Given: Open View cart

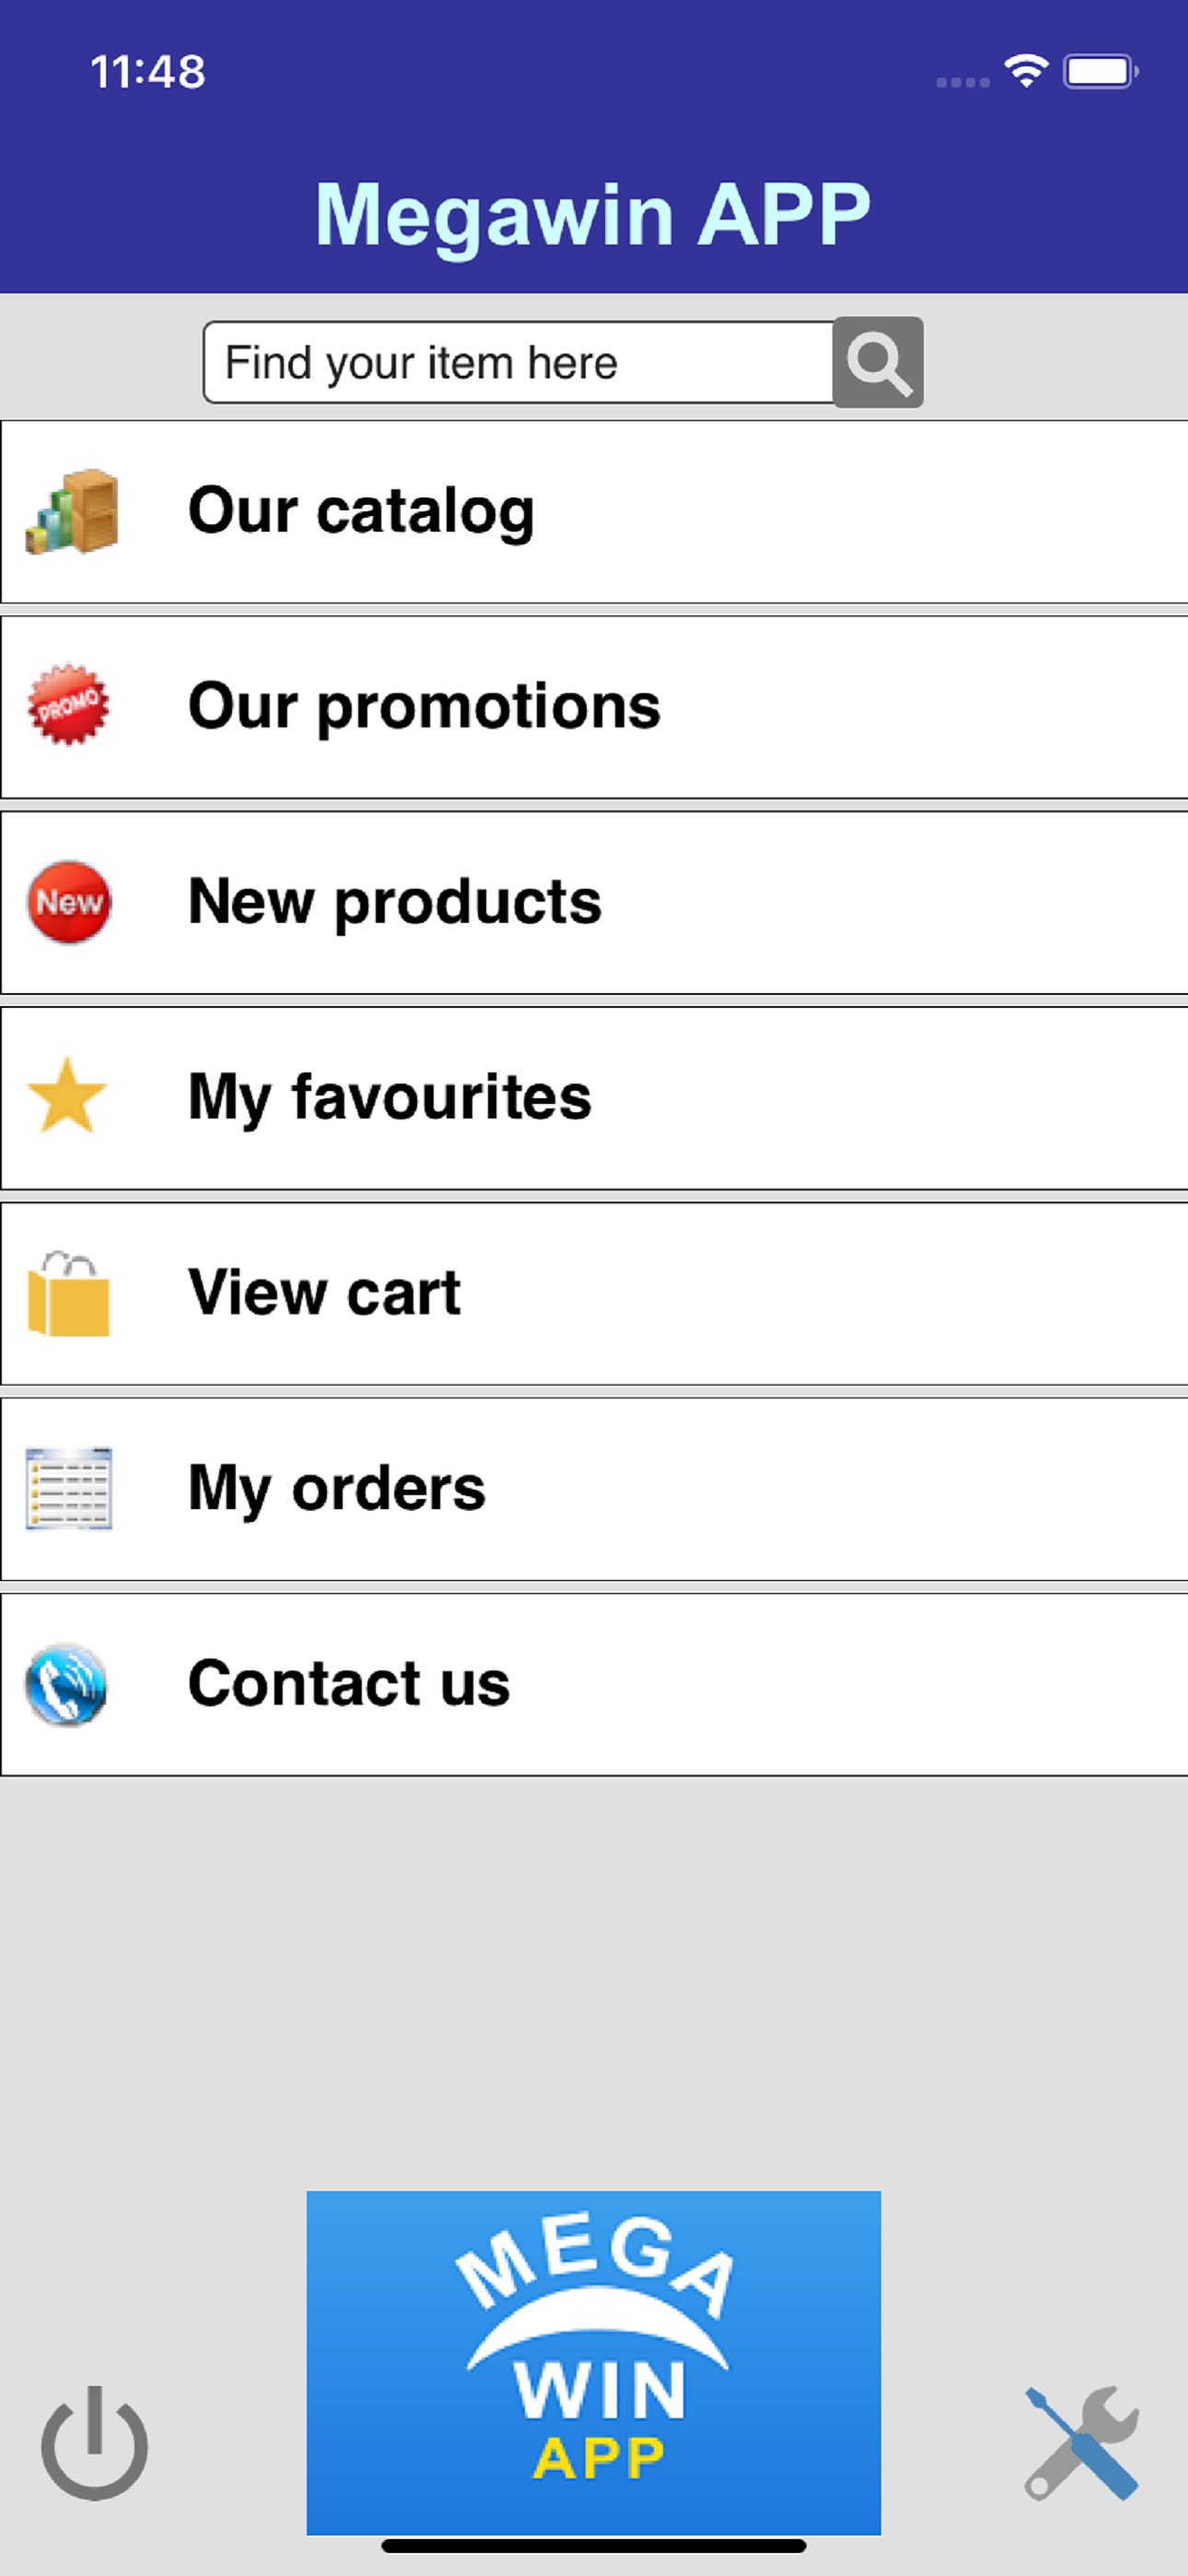Looking at the screenshot, I should tap(324, 1293).
